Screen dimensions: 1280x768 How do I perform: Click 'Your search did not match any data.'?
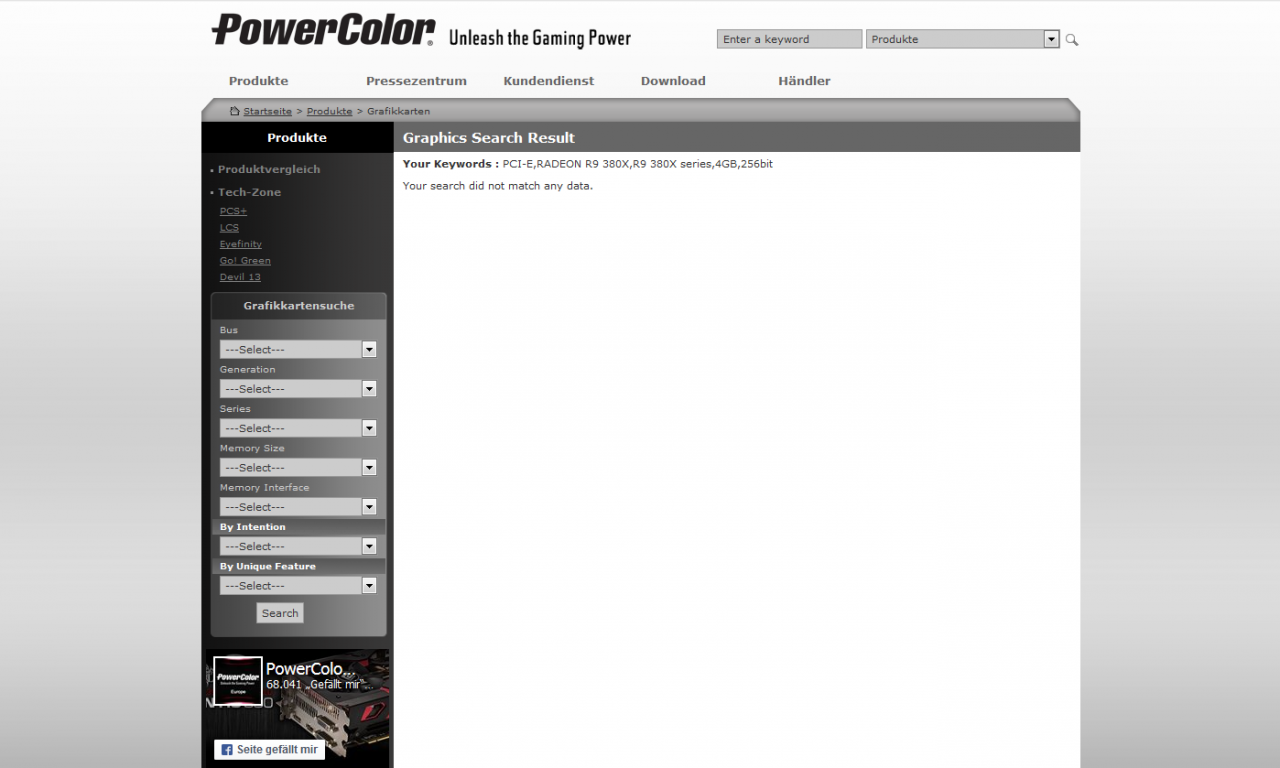498,186
